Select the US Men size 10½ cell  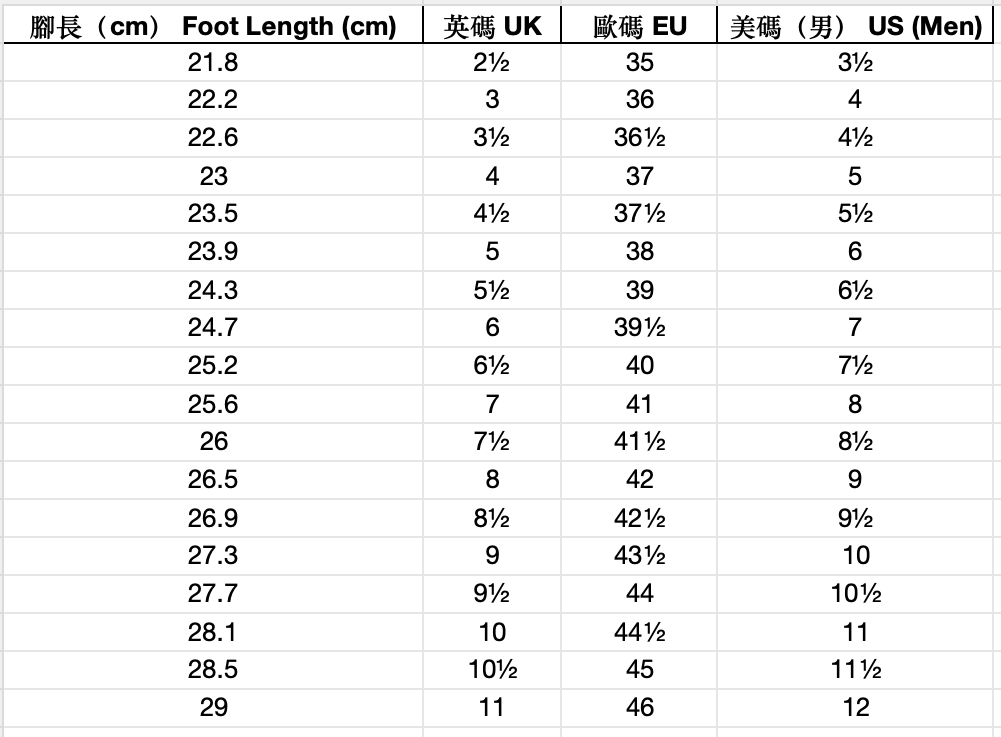click(855, 594)
